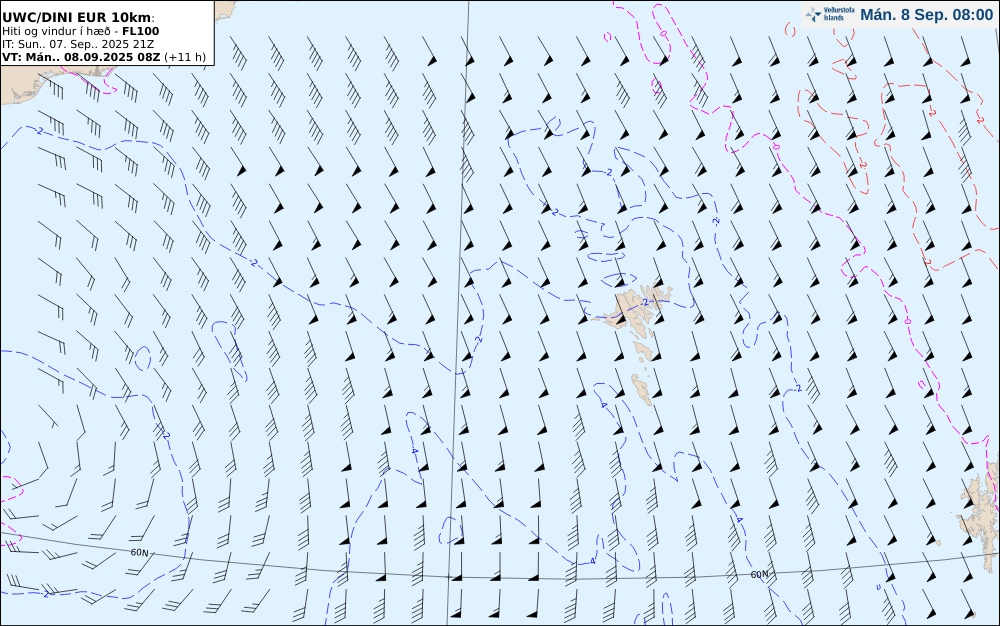Image resolution: width=1000 pixels, height=626 pixels.
Task: Click the "IT: Sun.. 07. Sep.. 2025 21Z" line
Action: tap(78, 44)
